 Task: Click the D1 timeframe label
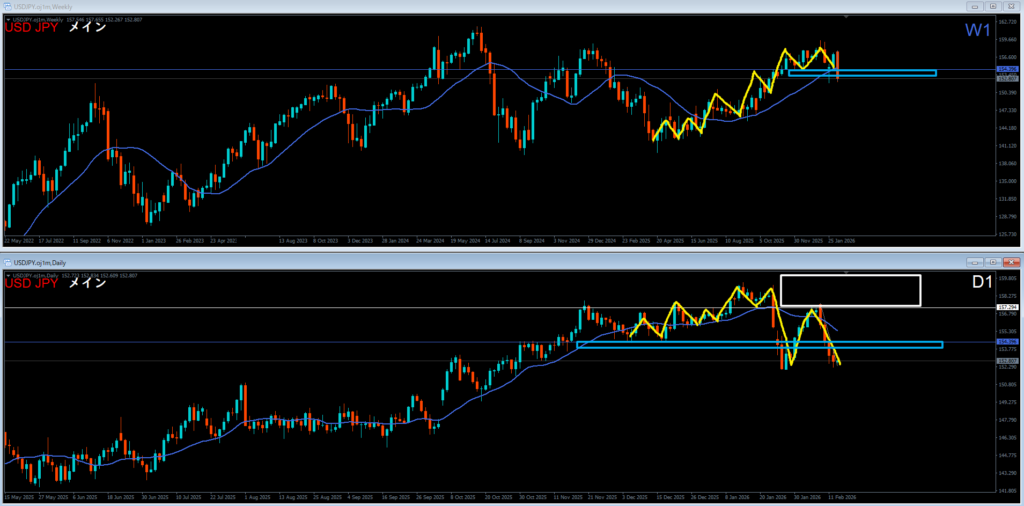pos(983,283)
